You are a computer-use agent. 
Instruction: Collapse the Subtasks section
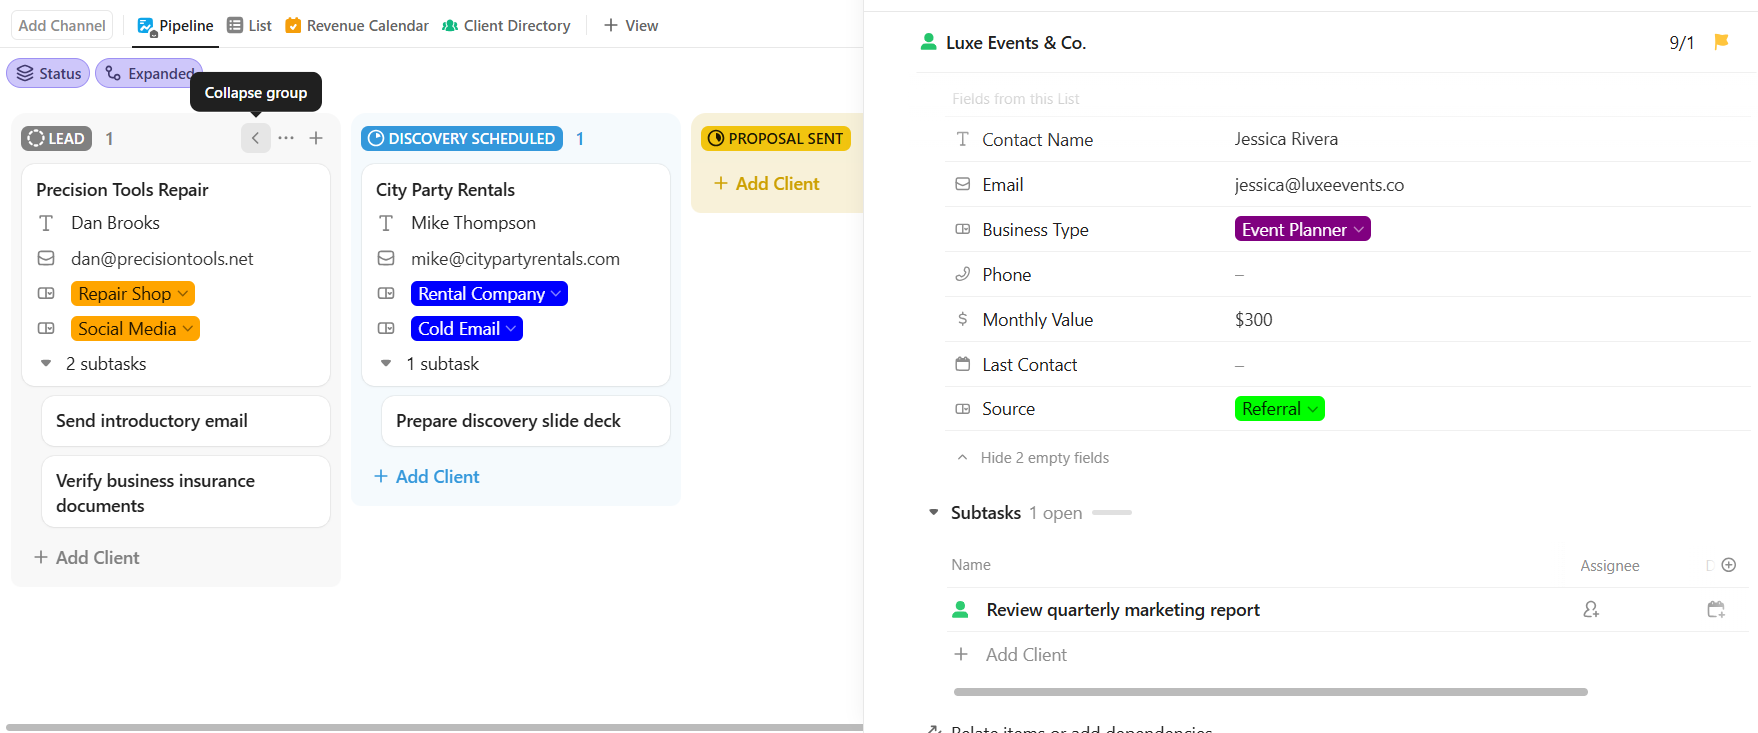(934, 512)
